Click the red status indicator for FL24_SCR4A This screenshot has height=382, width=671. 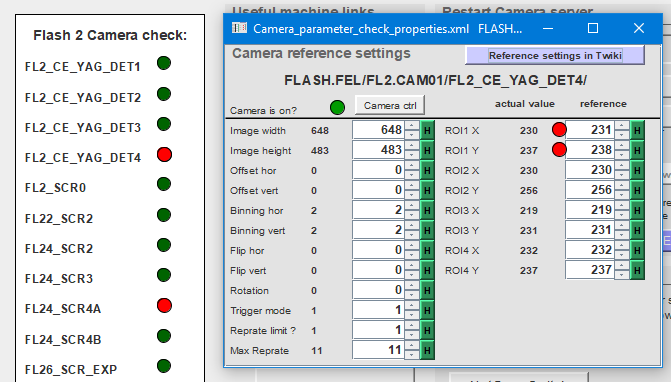(164, 305)
